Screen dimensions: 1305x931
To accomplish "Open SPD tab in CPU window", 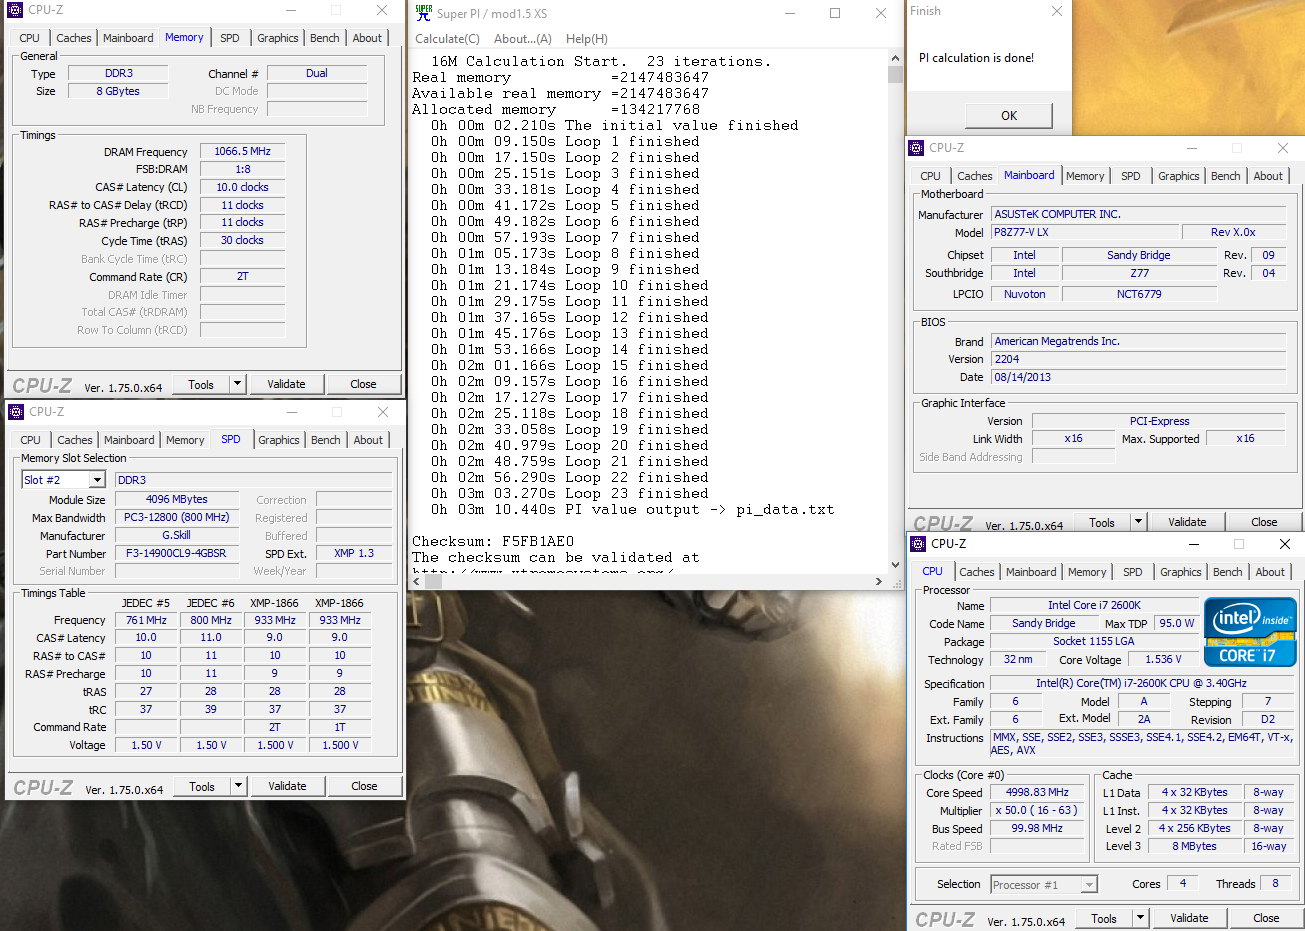I will click(1133, 572).
